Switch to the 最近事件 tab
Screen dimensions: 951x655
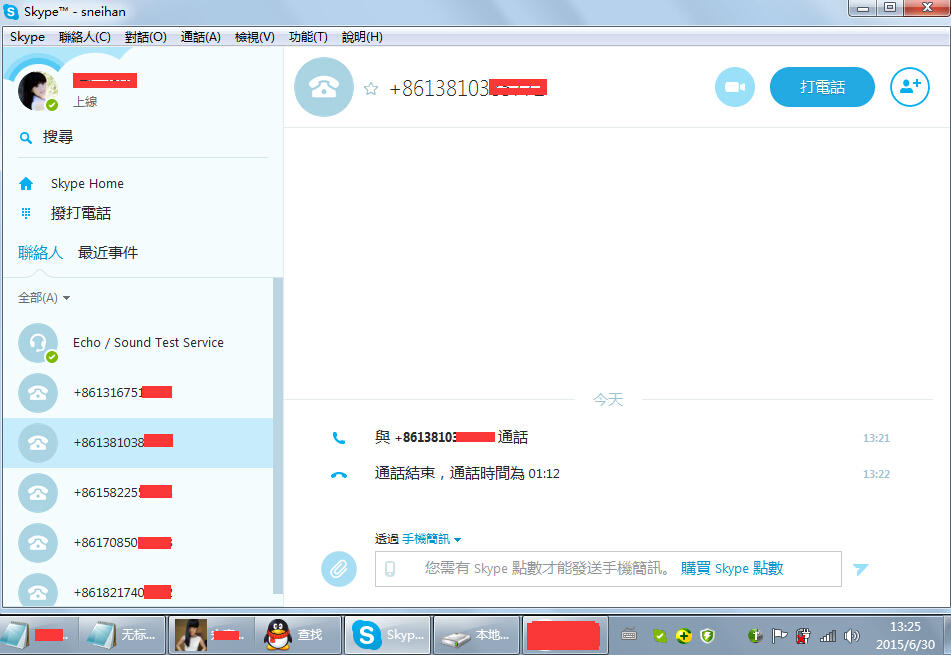[x=107, y=252]
